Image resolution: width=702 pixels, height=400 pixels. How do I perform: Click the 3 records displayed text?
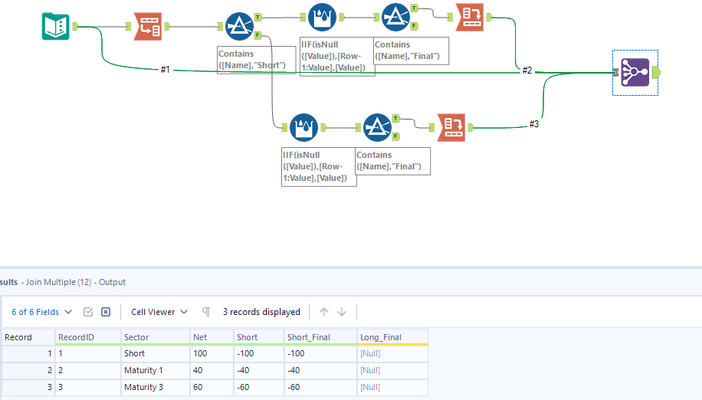point(261,312)
